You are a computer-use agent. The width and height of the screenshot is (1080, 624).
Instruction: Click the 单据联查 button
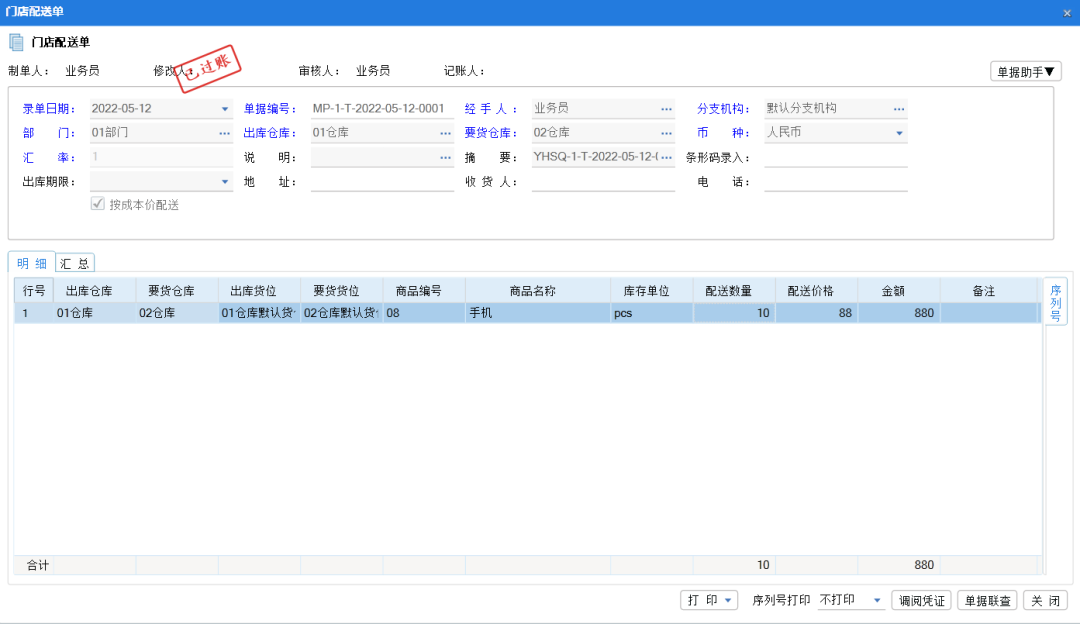click(x=988, y=600)
